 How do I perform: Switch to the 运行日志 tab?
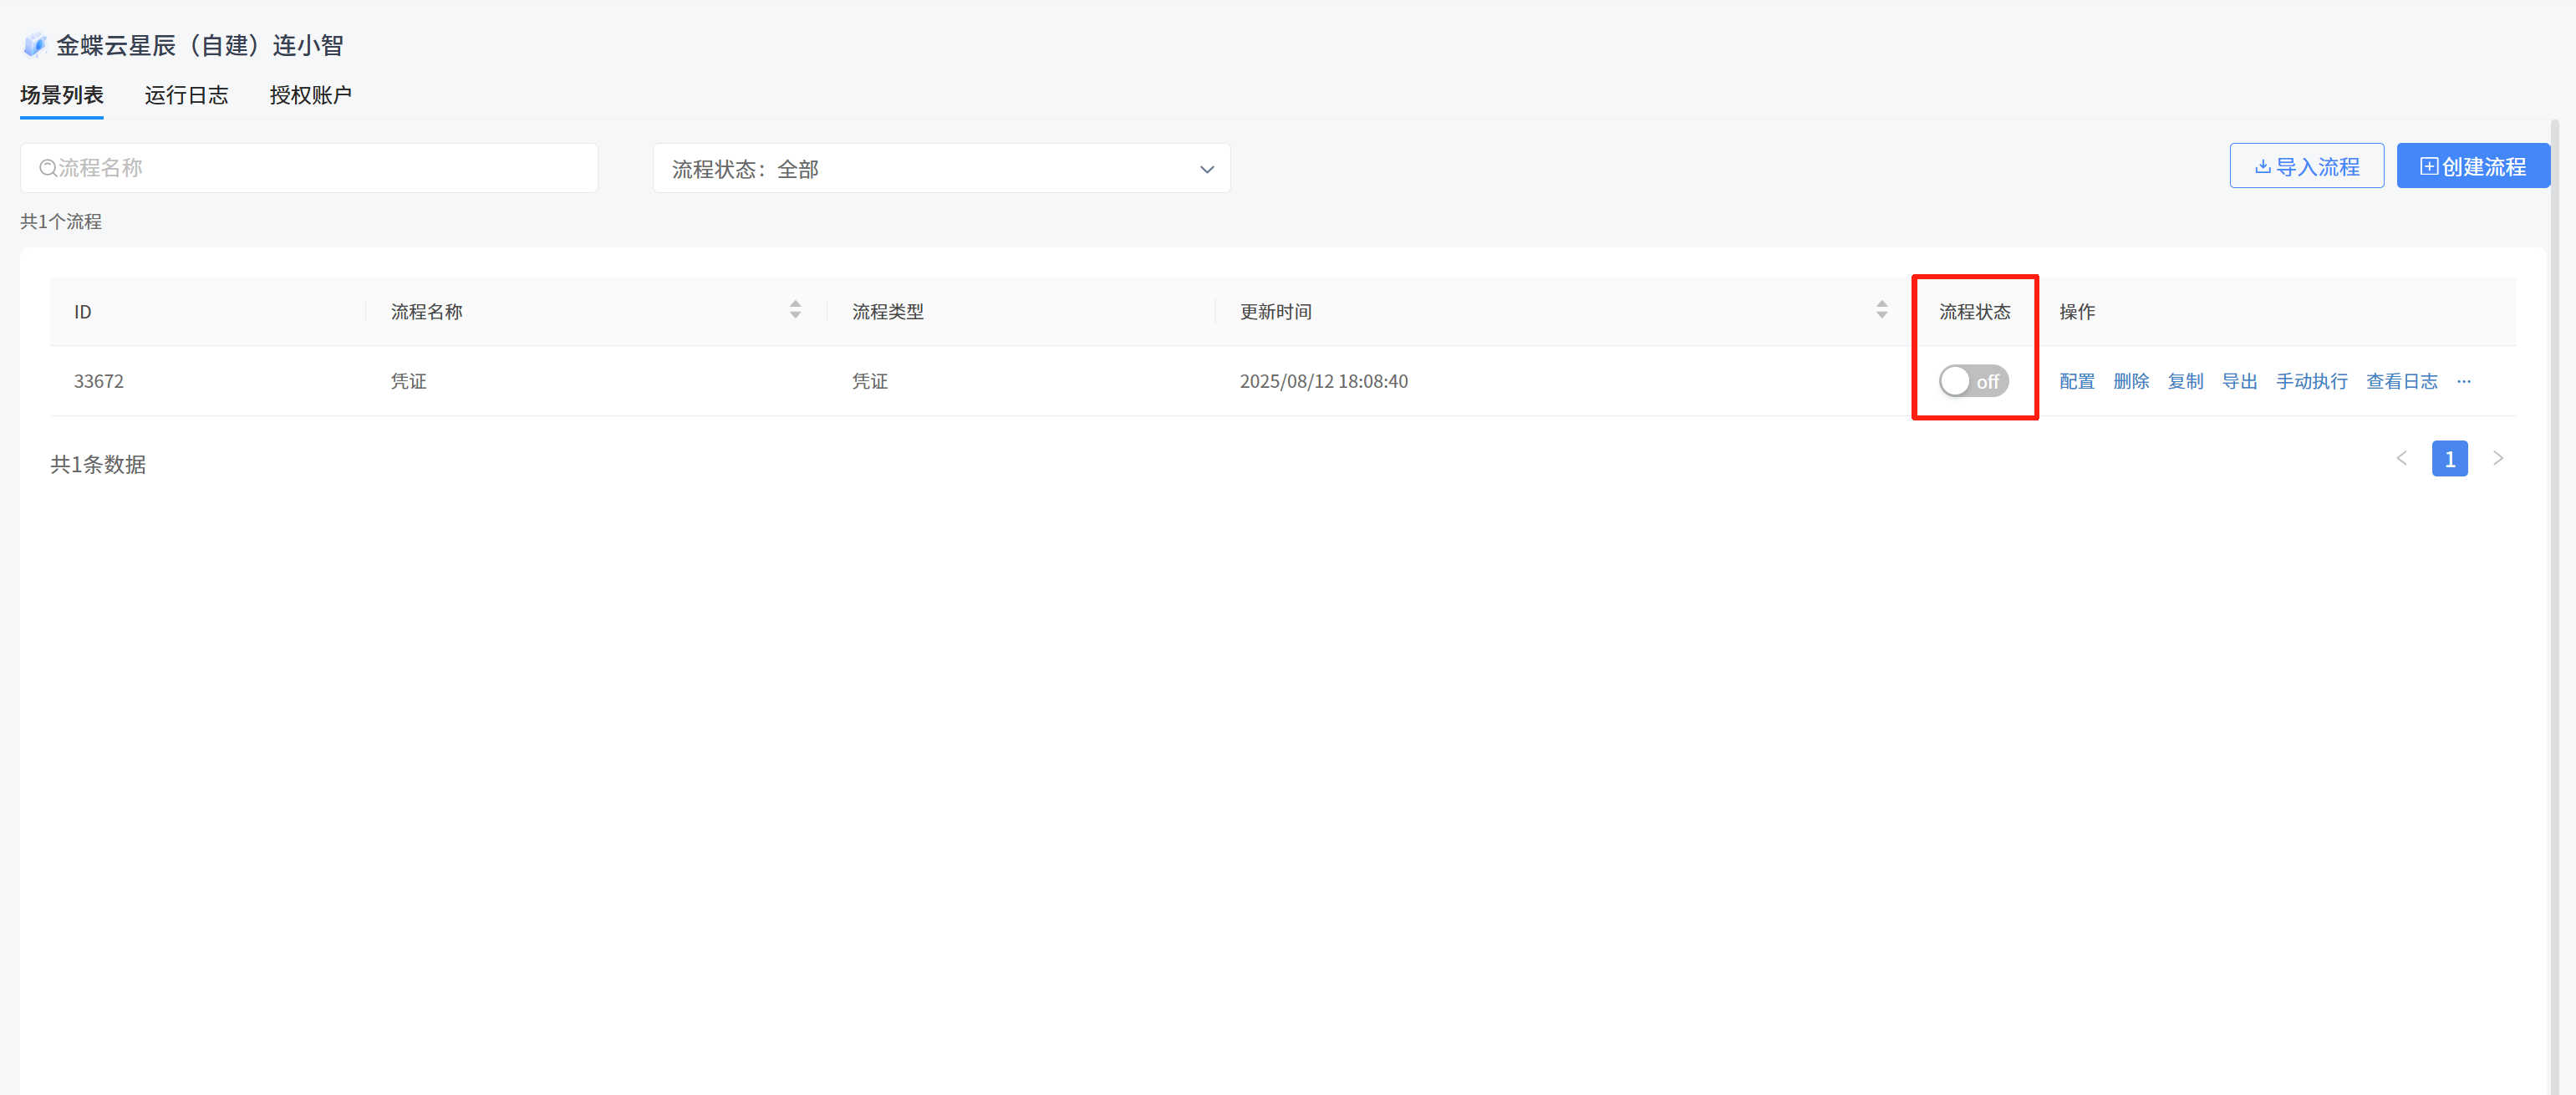click(186, 95)
